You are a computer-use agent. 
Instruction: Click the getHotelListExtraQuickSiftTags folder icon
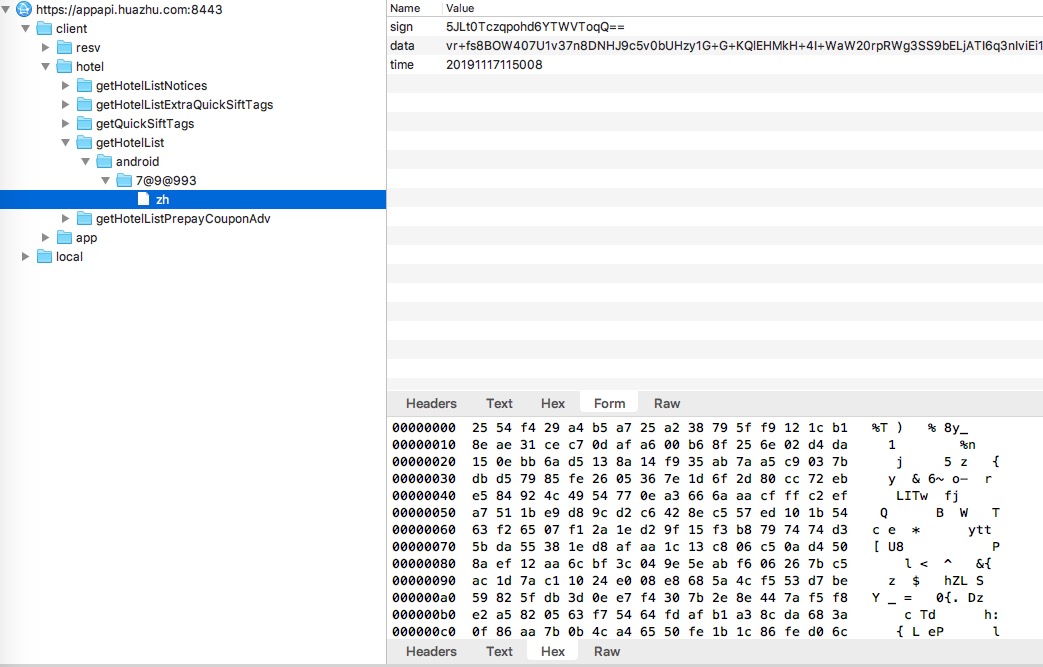coord(84,104)
